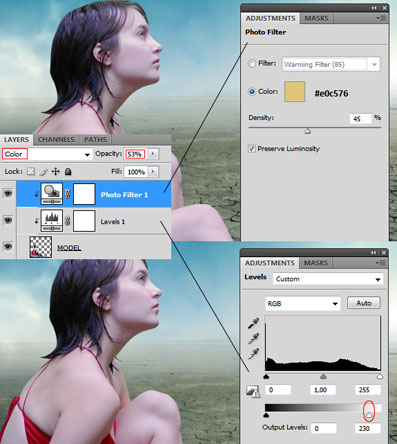Click the white input levels slider handle
Image resolution: width=397 pixels, height=444 pixels.
[x=380, y=377]
